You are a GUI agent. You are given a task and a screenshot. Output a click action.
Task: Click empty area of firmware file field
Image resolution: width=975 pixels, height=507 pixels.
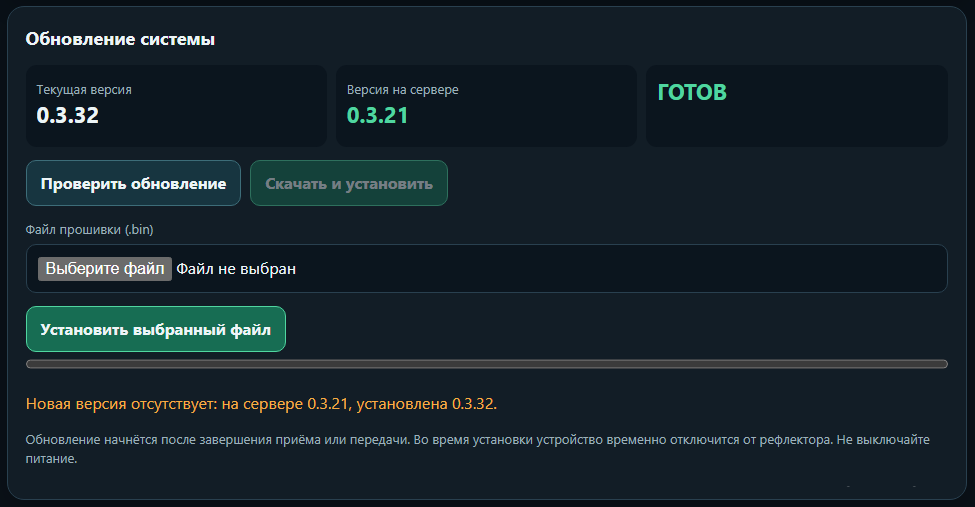[622, 269]
